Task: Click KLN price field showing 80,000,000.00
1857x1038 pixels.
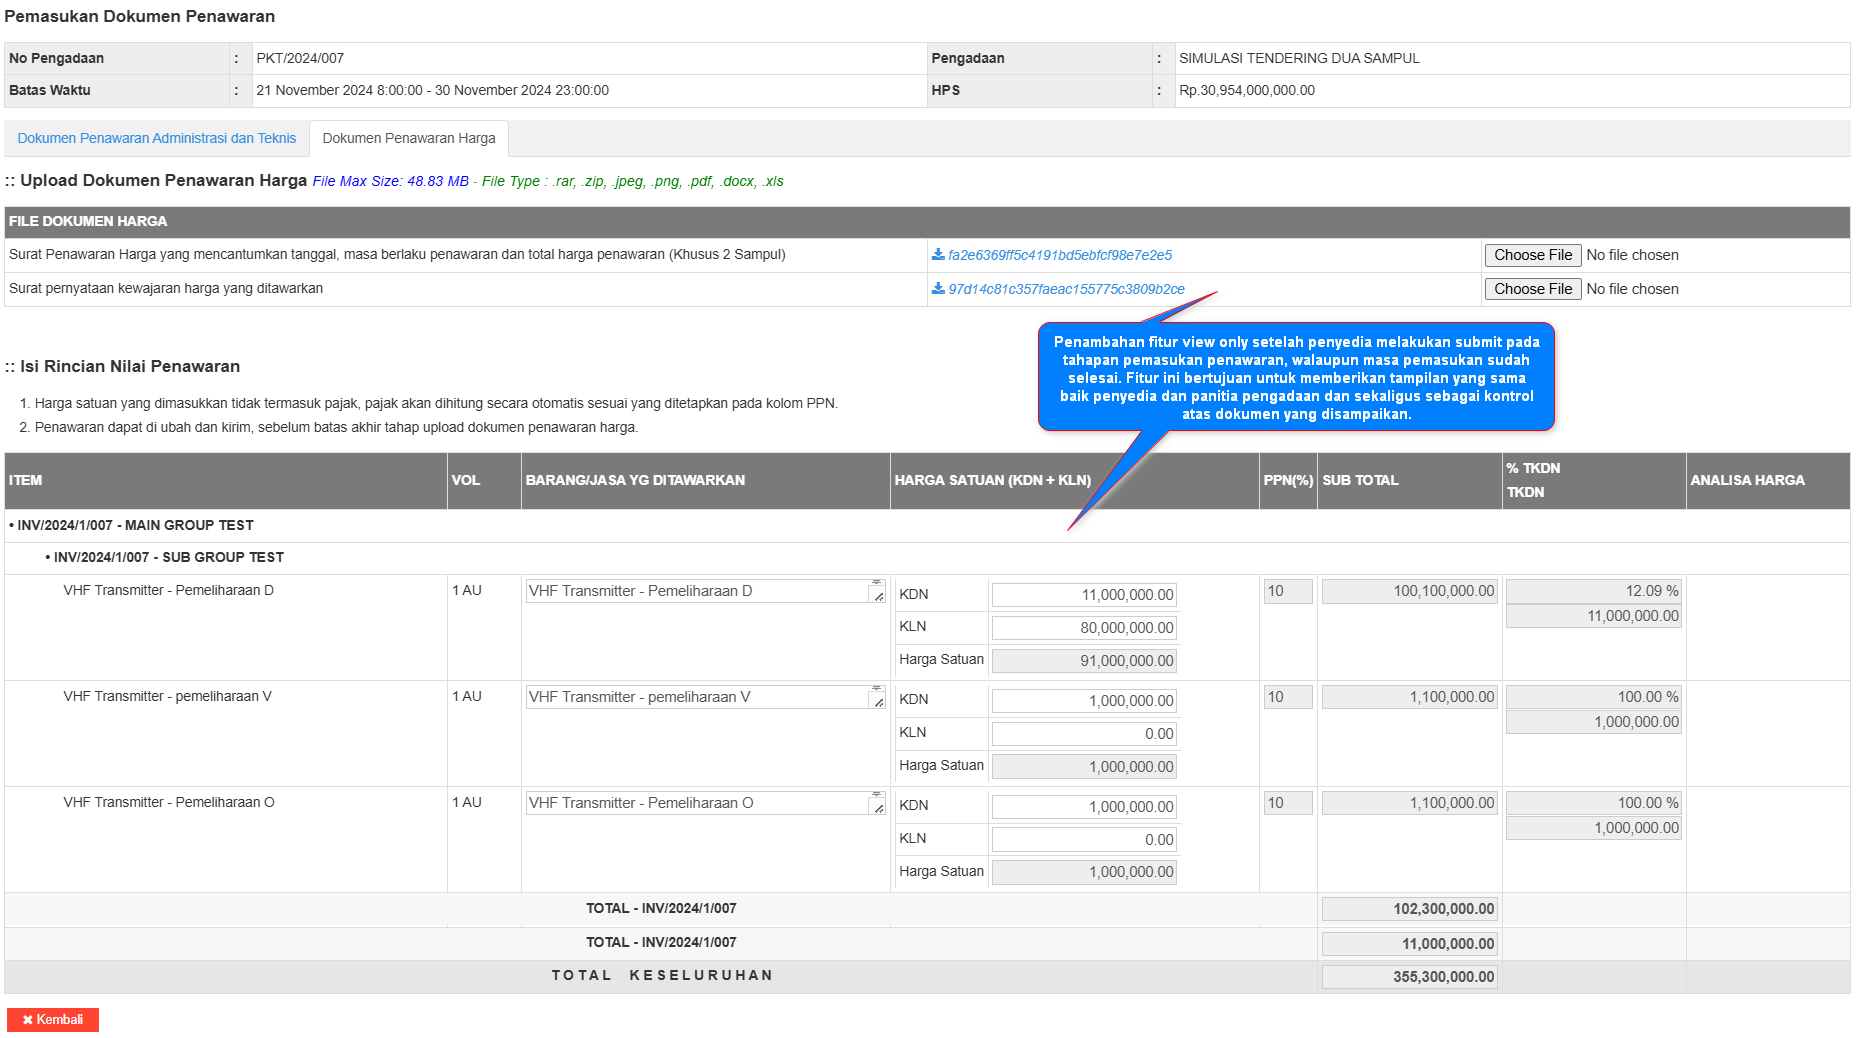Action: tap(1084, 628)
